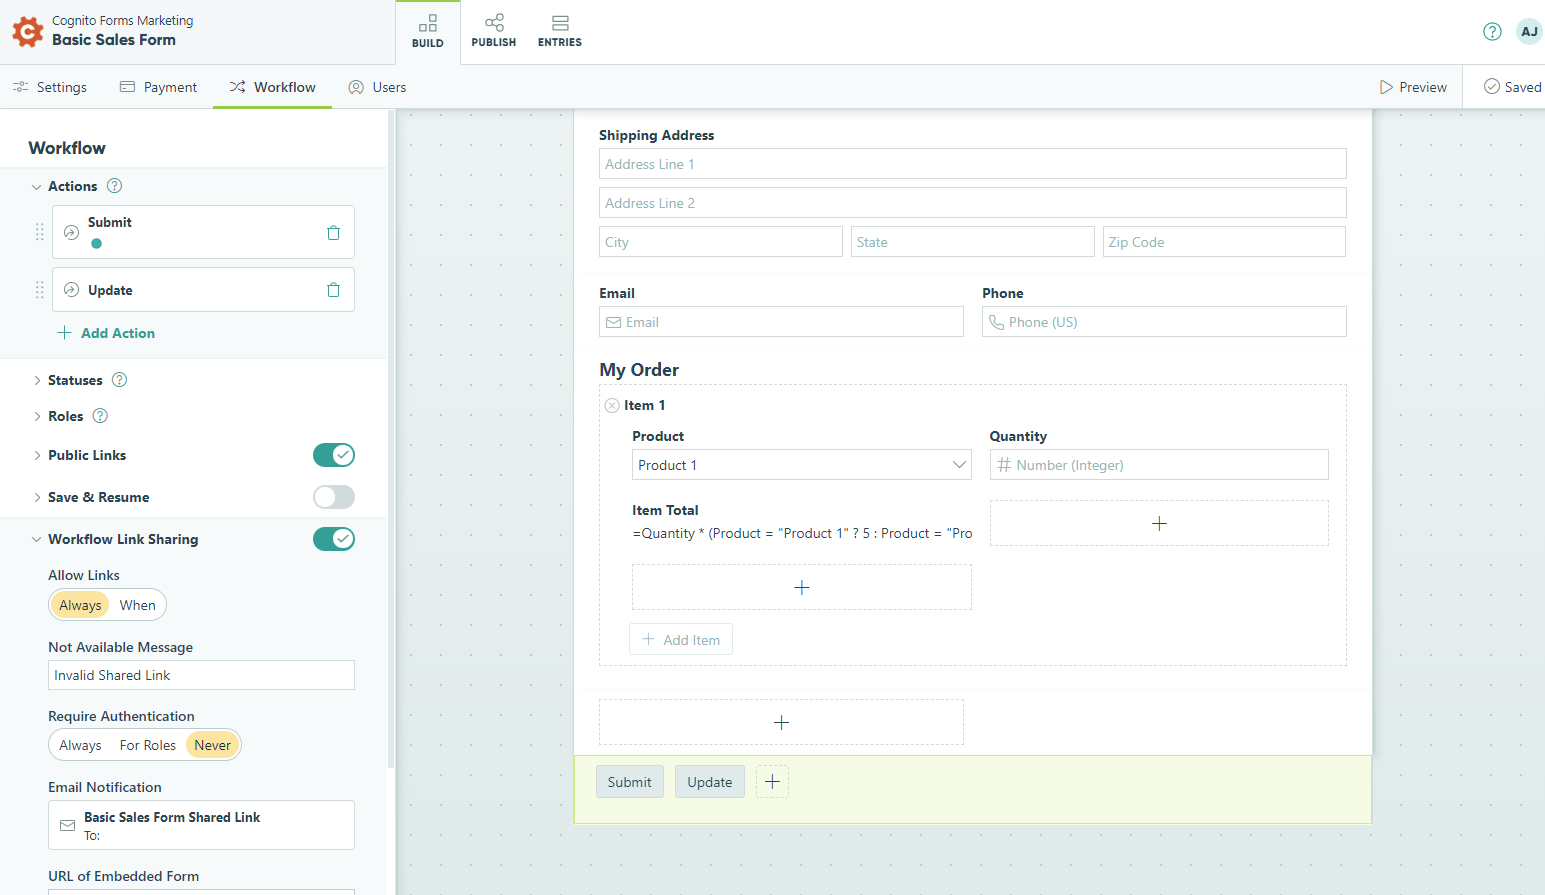The height and width of the screenshot is (895, 1545).
Task: Turn off the Public Links toggle
Action: [x=334, y=455]
